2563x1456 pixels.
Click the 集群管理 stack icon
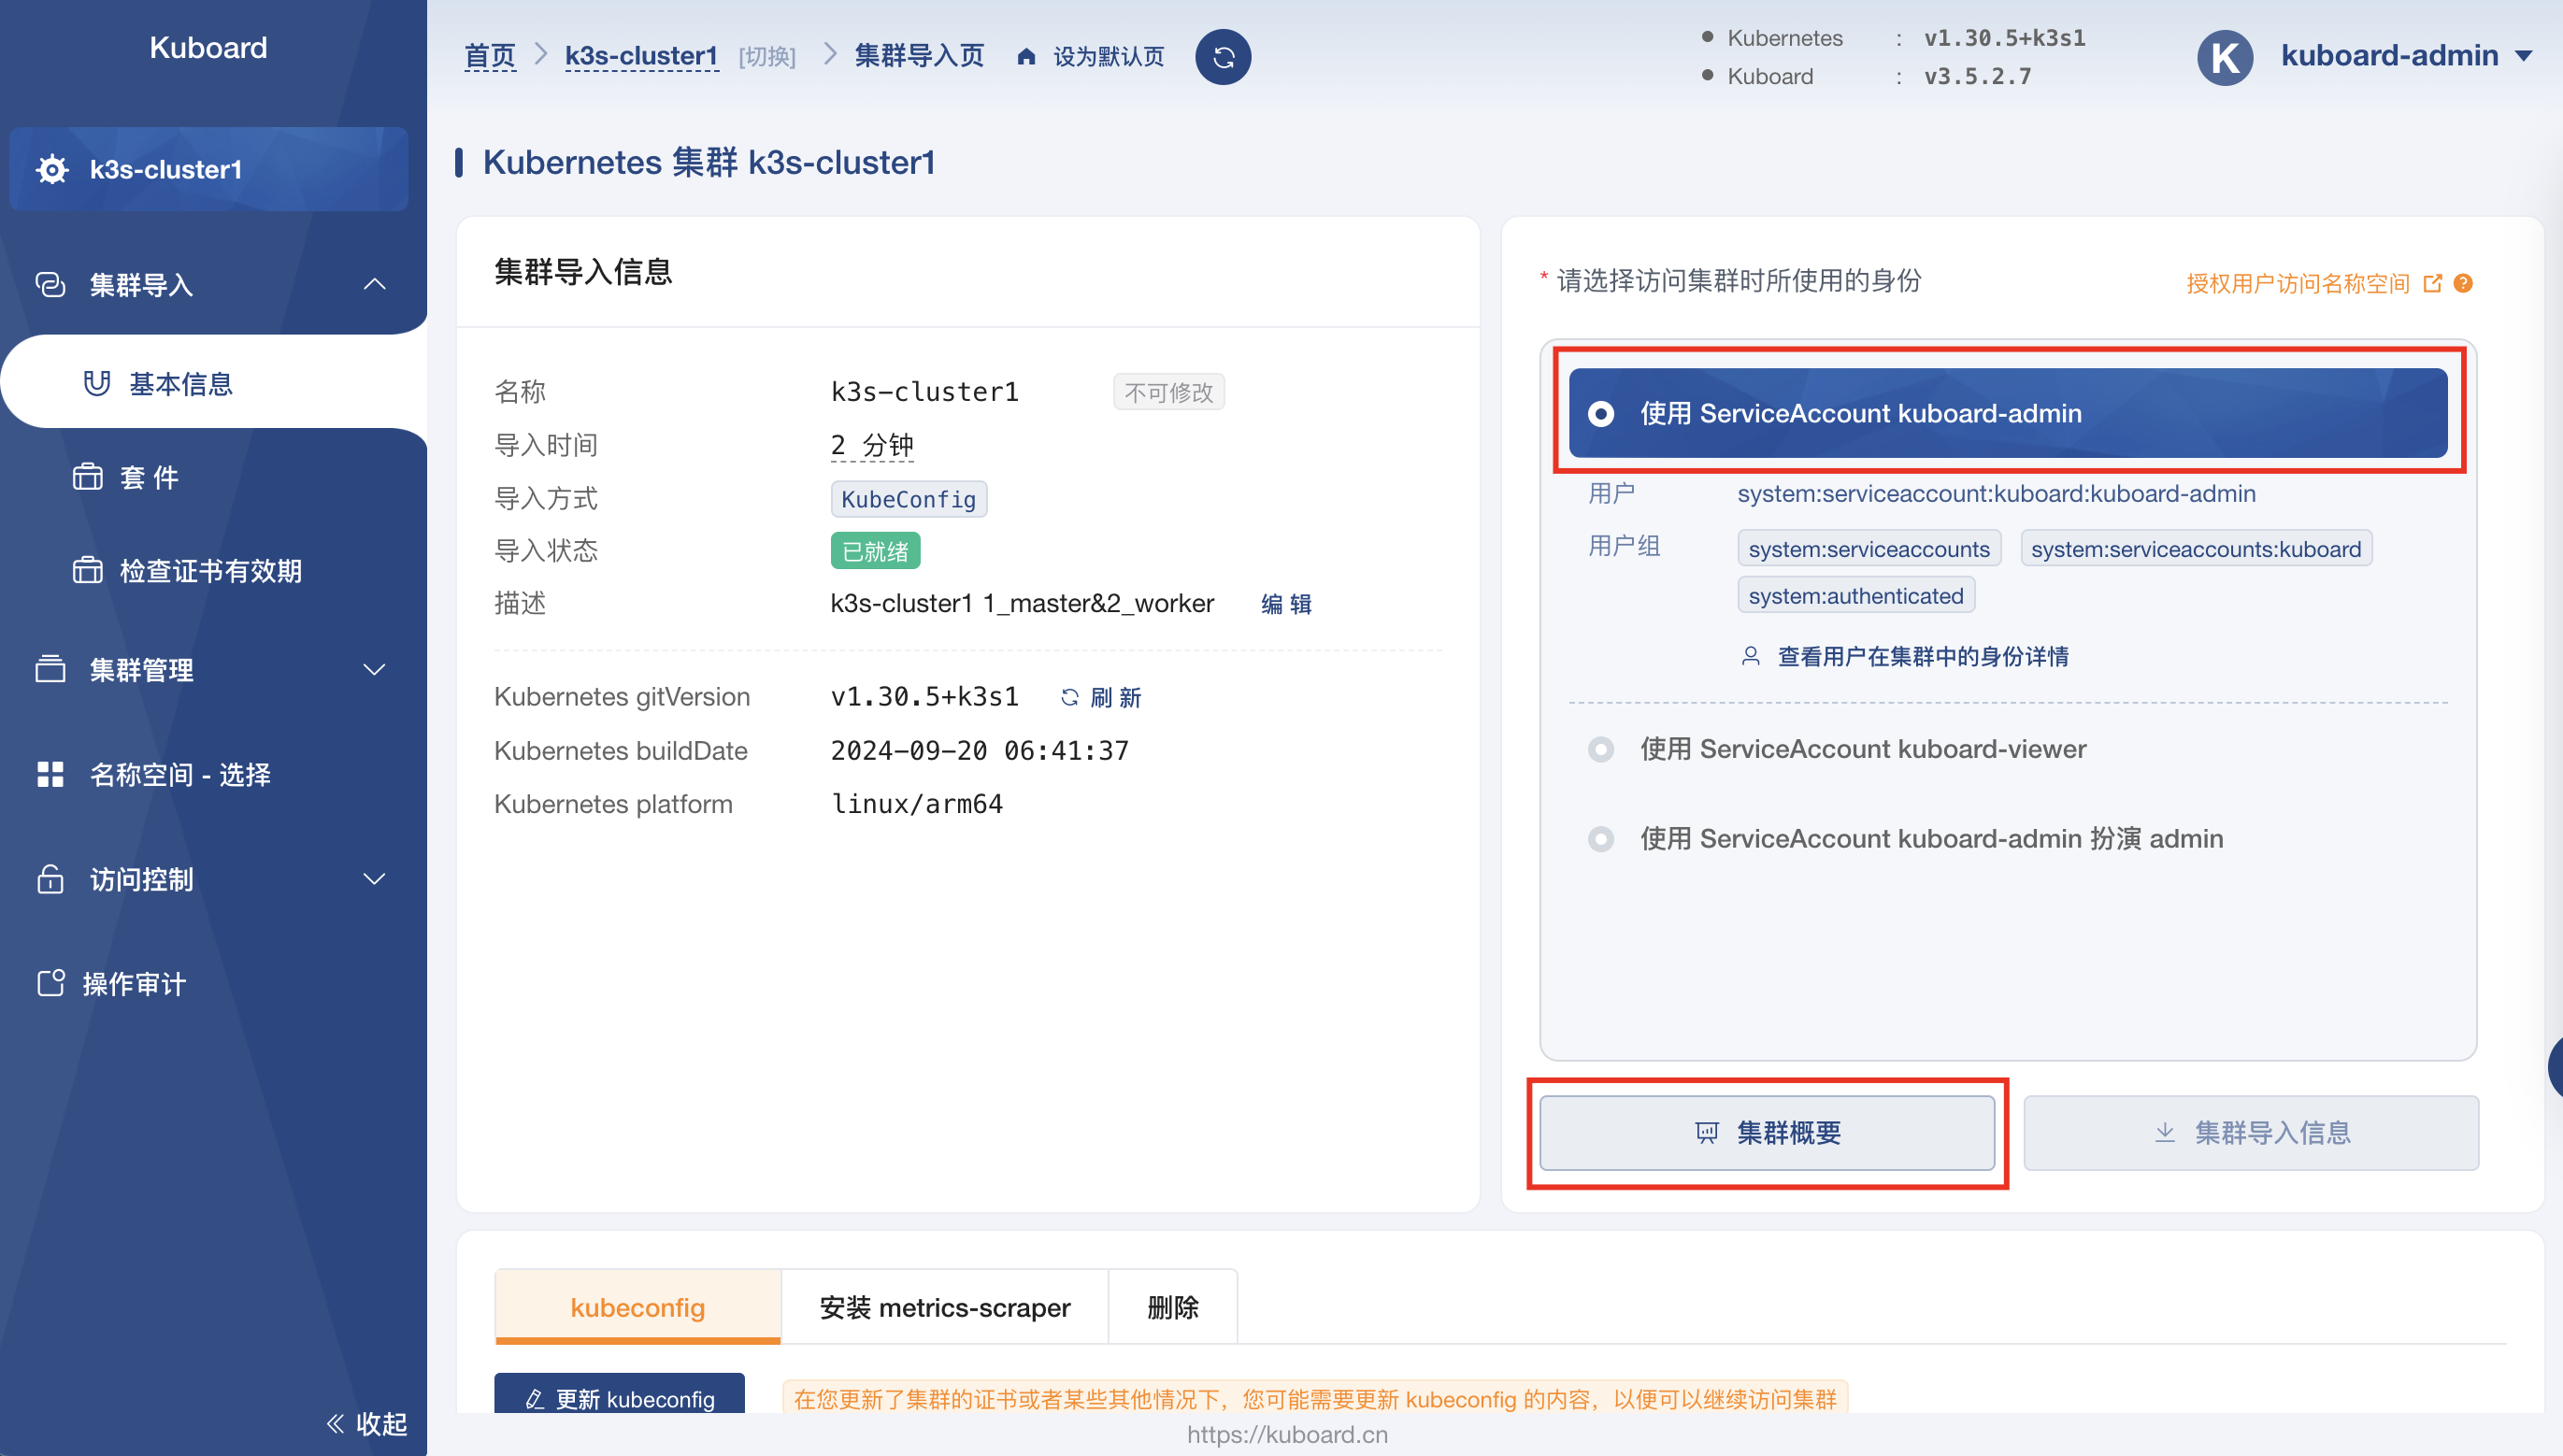pyautogui.click(x=50, y=669)
